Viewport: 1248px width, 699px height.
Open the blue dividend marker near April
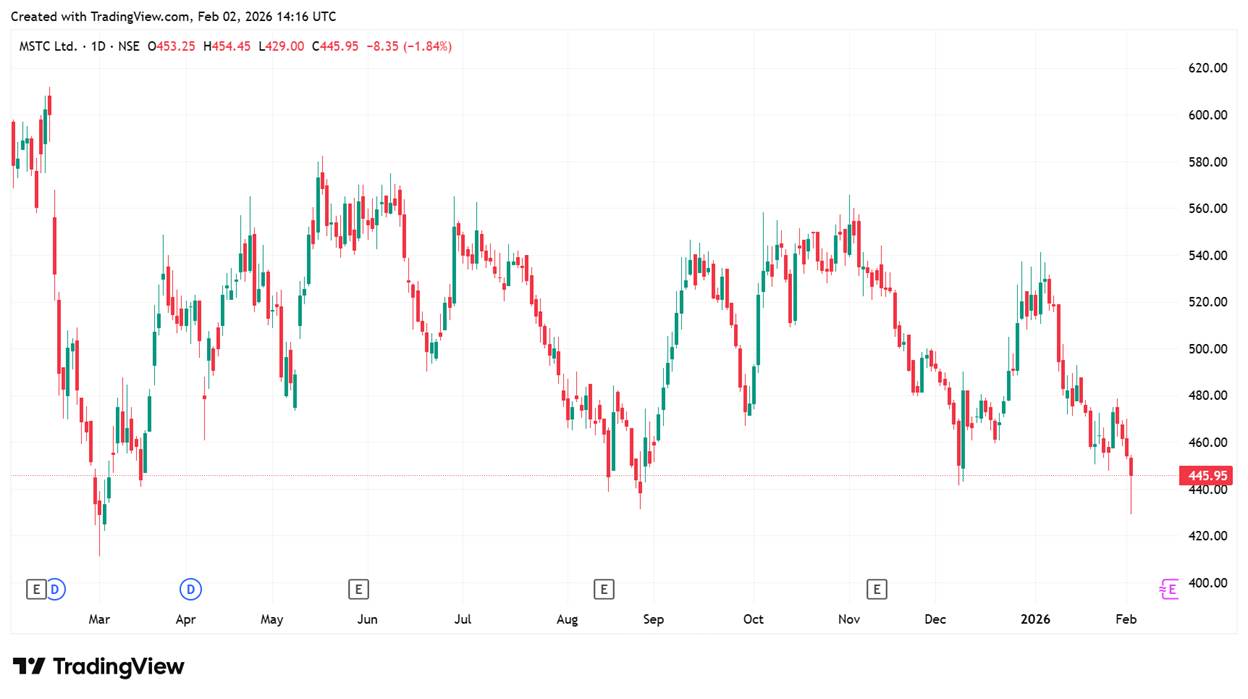[x=190, y=589]
